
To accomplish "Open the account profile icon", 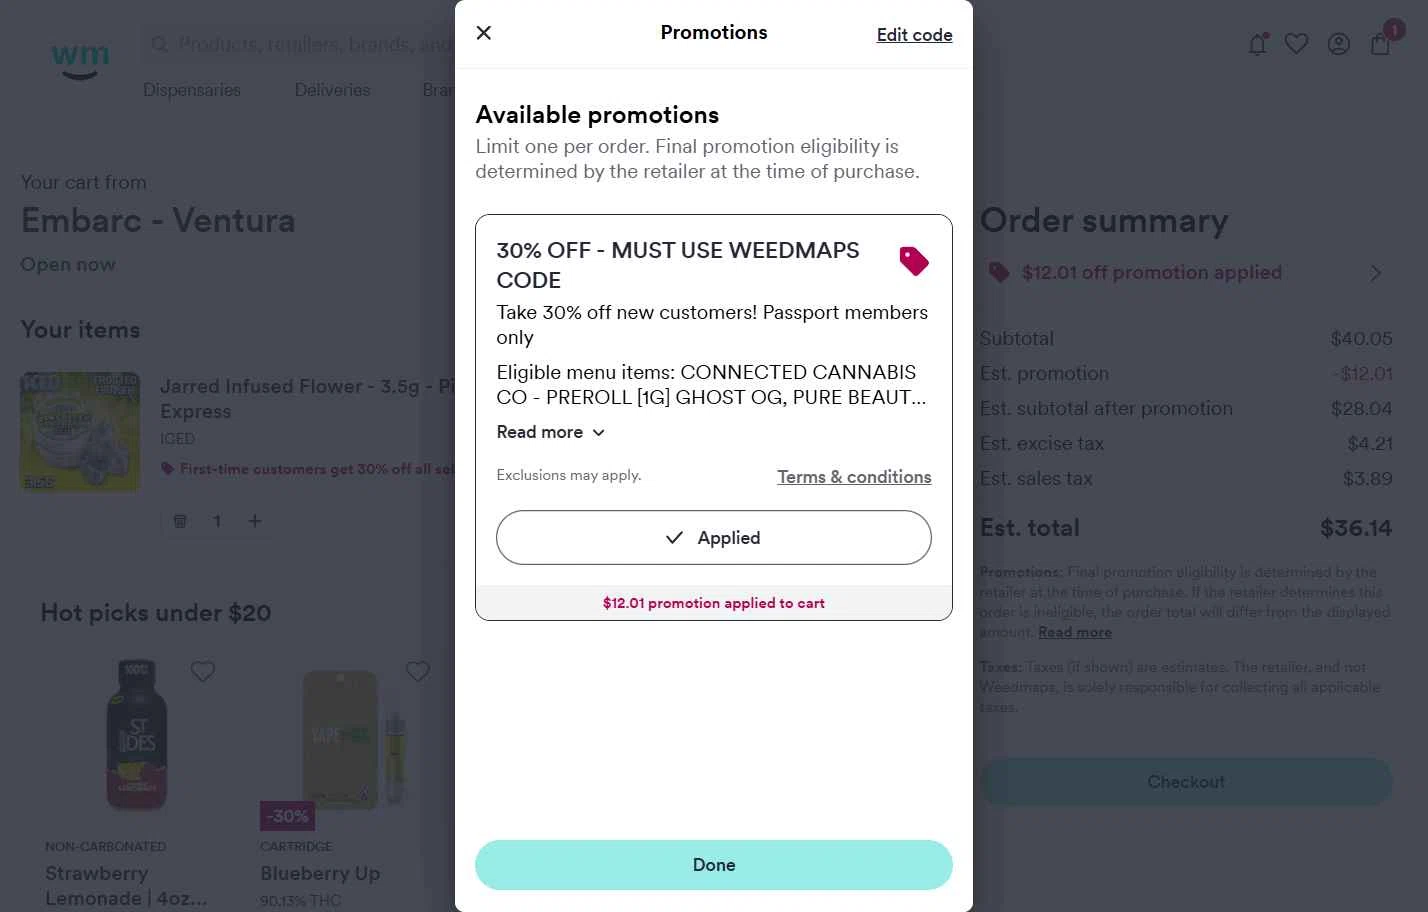I will [1338, 44].
